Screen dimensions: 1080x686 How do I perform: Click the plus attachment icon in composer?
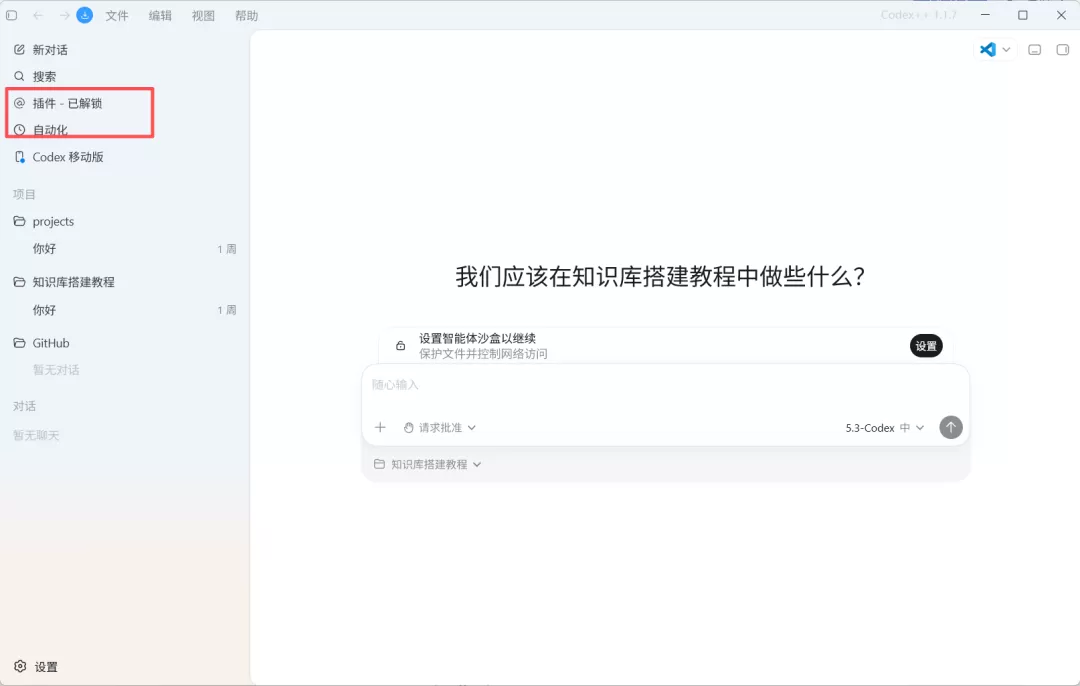click(380, 428)
